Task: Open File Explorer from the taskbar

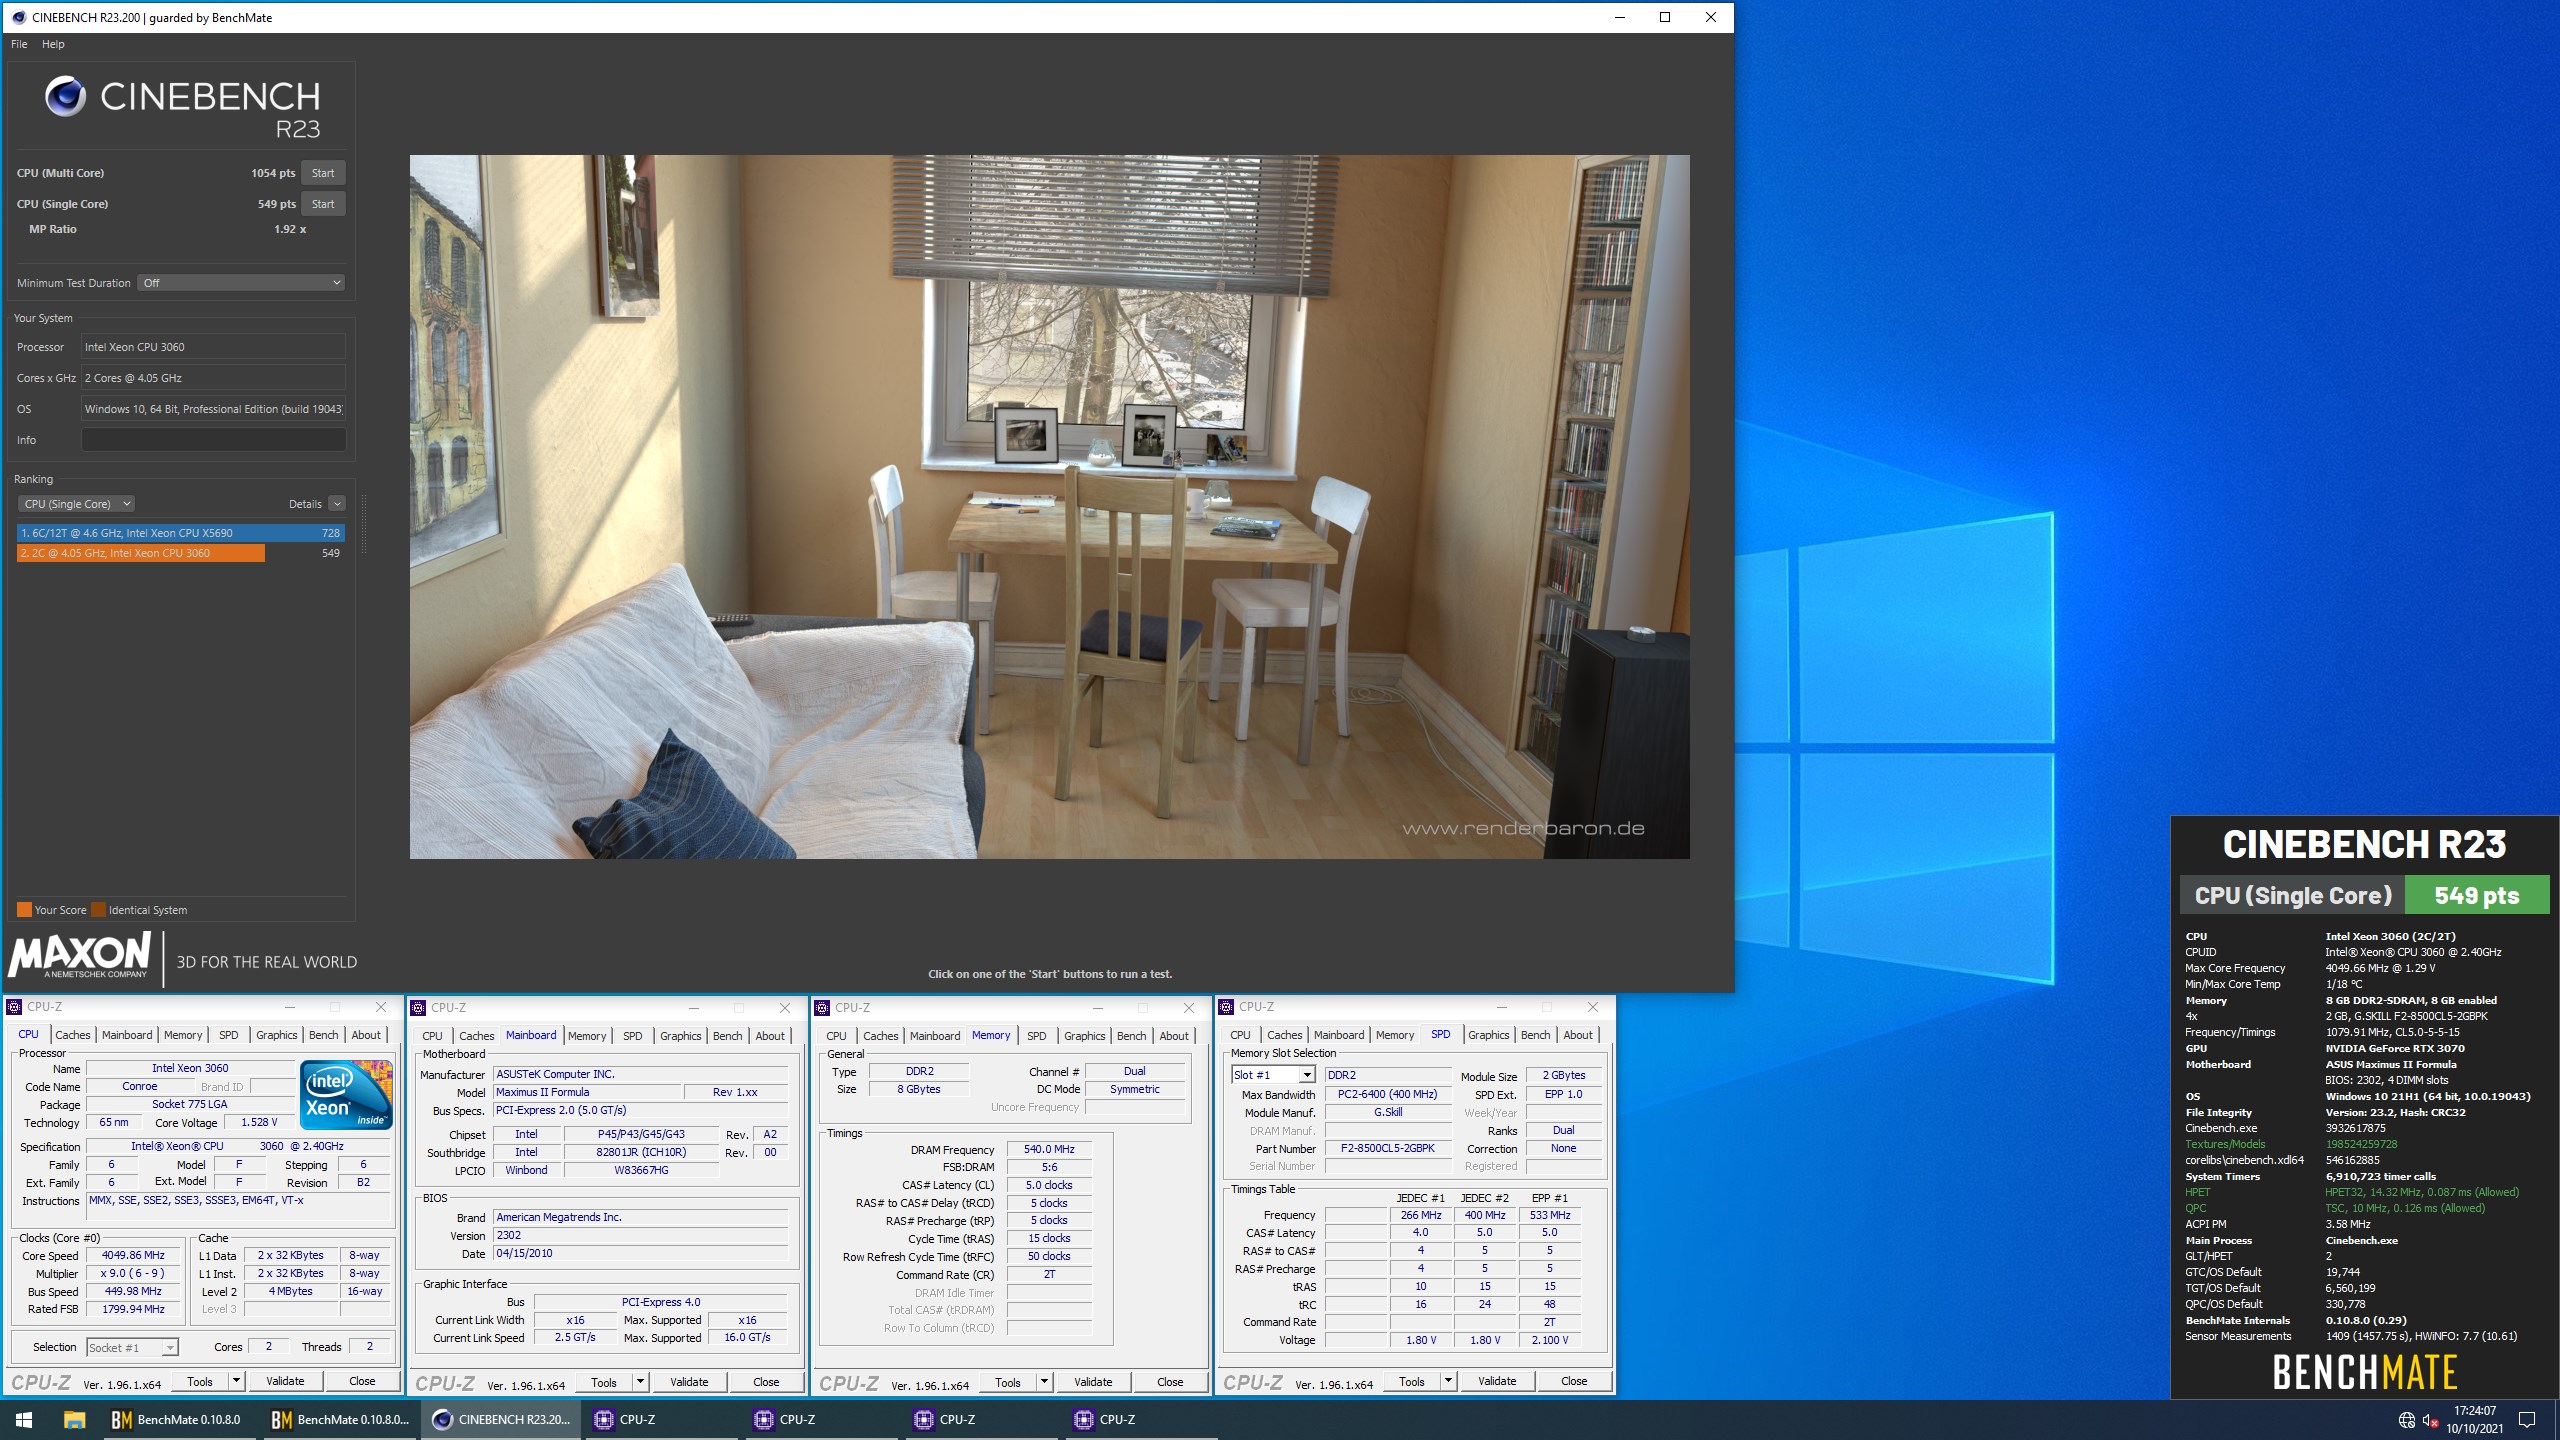Action: (x=74, y=1419)
